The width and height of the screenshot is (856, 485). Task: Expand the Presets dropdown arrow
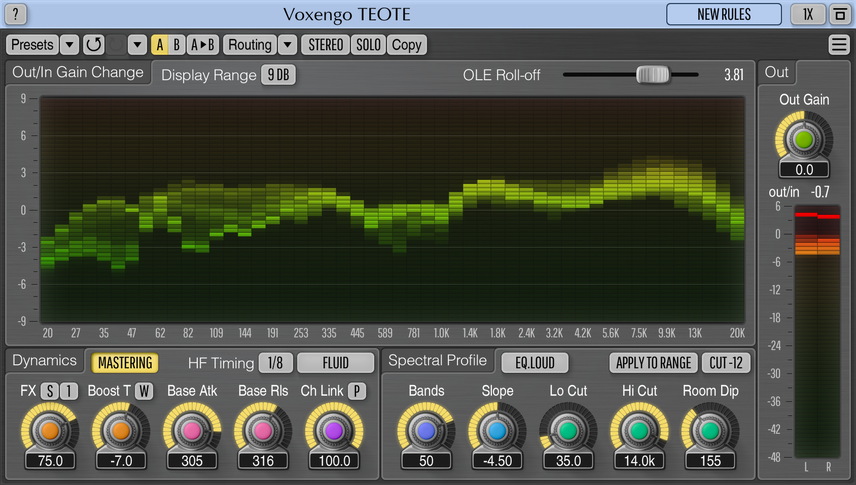tap(69, 45)
